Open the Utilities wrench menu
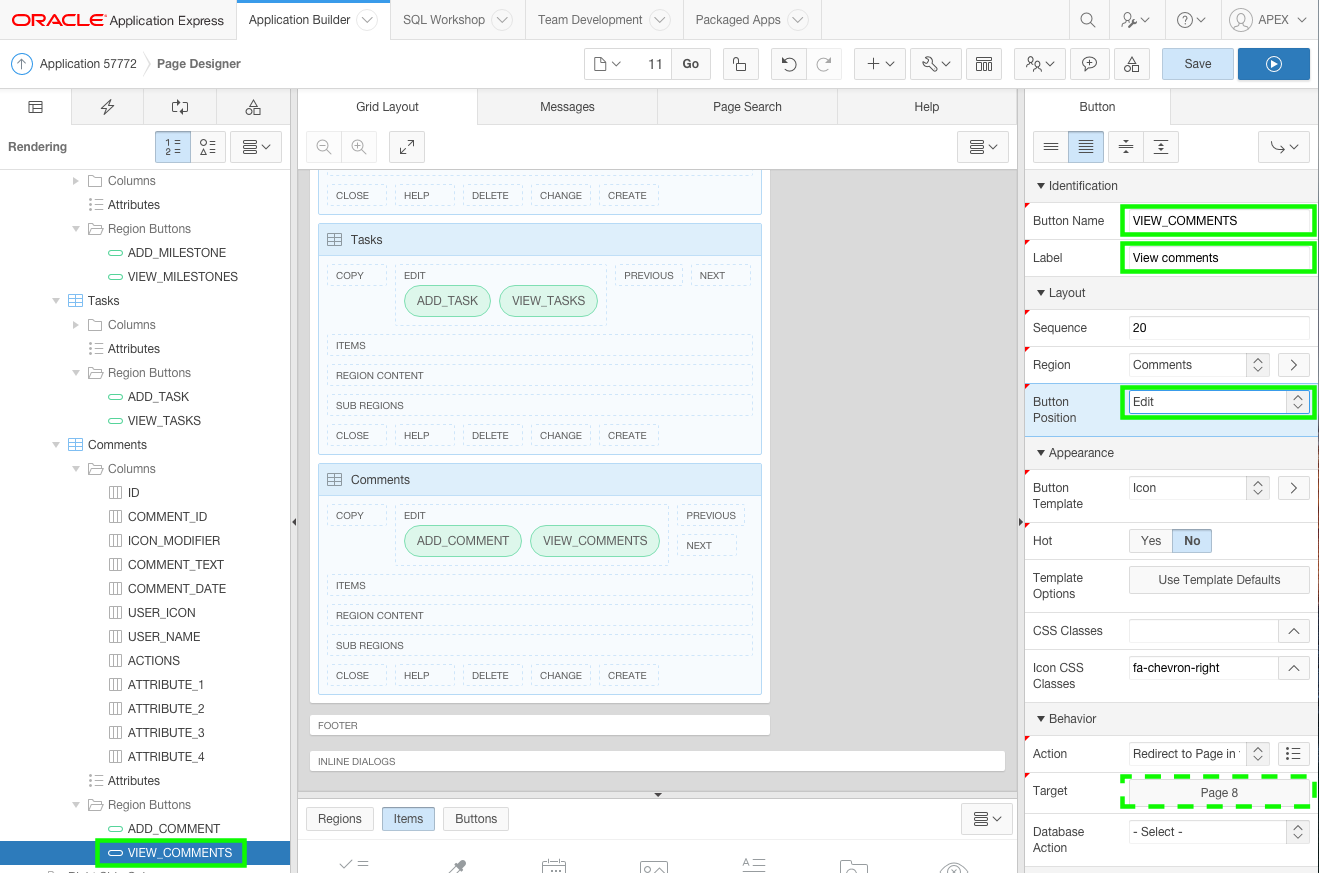 coord(936,64)
